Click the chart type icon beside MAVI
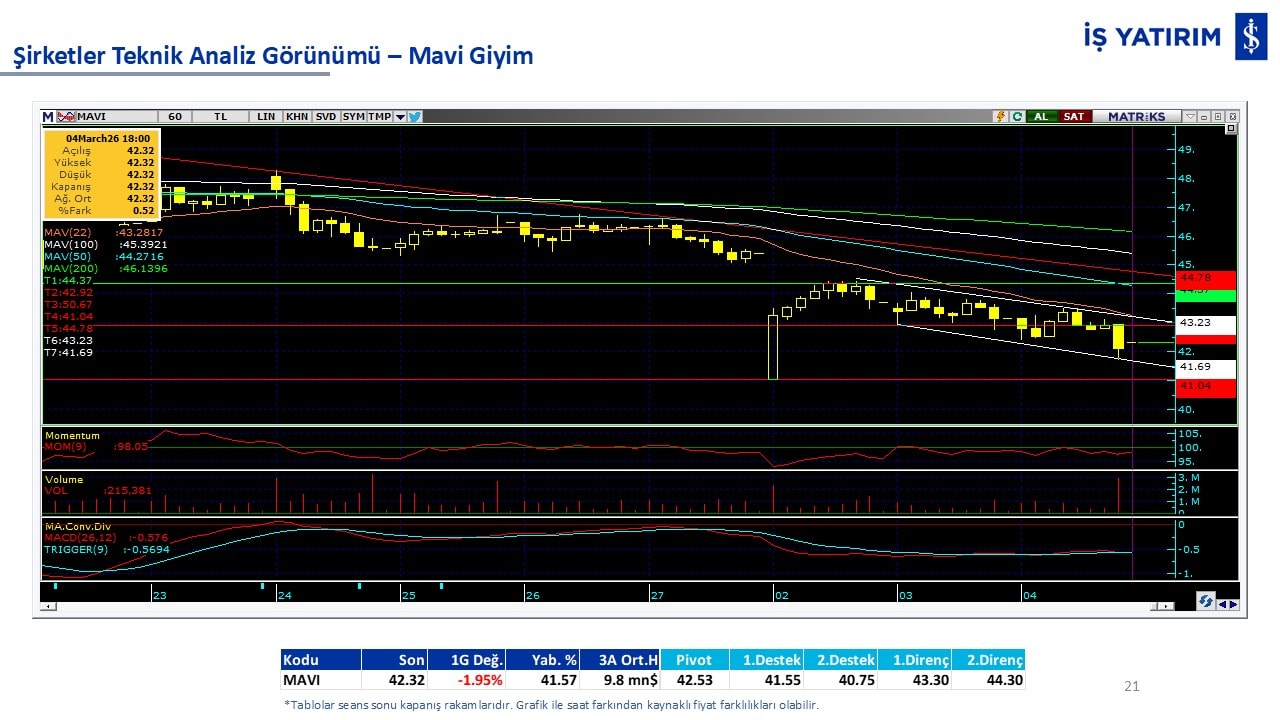Image resolution: width=1280 pixels, height=720 pixels. pos(66,116)
